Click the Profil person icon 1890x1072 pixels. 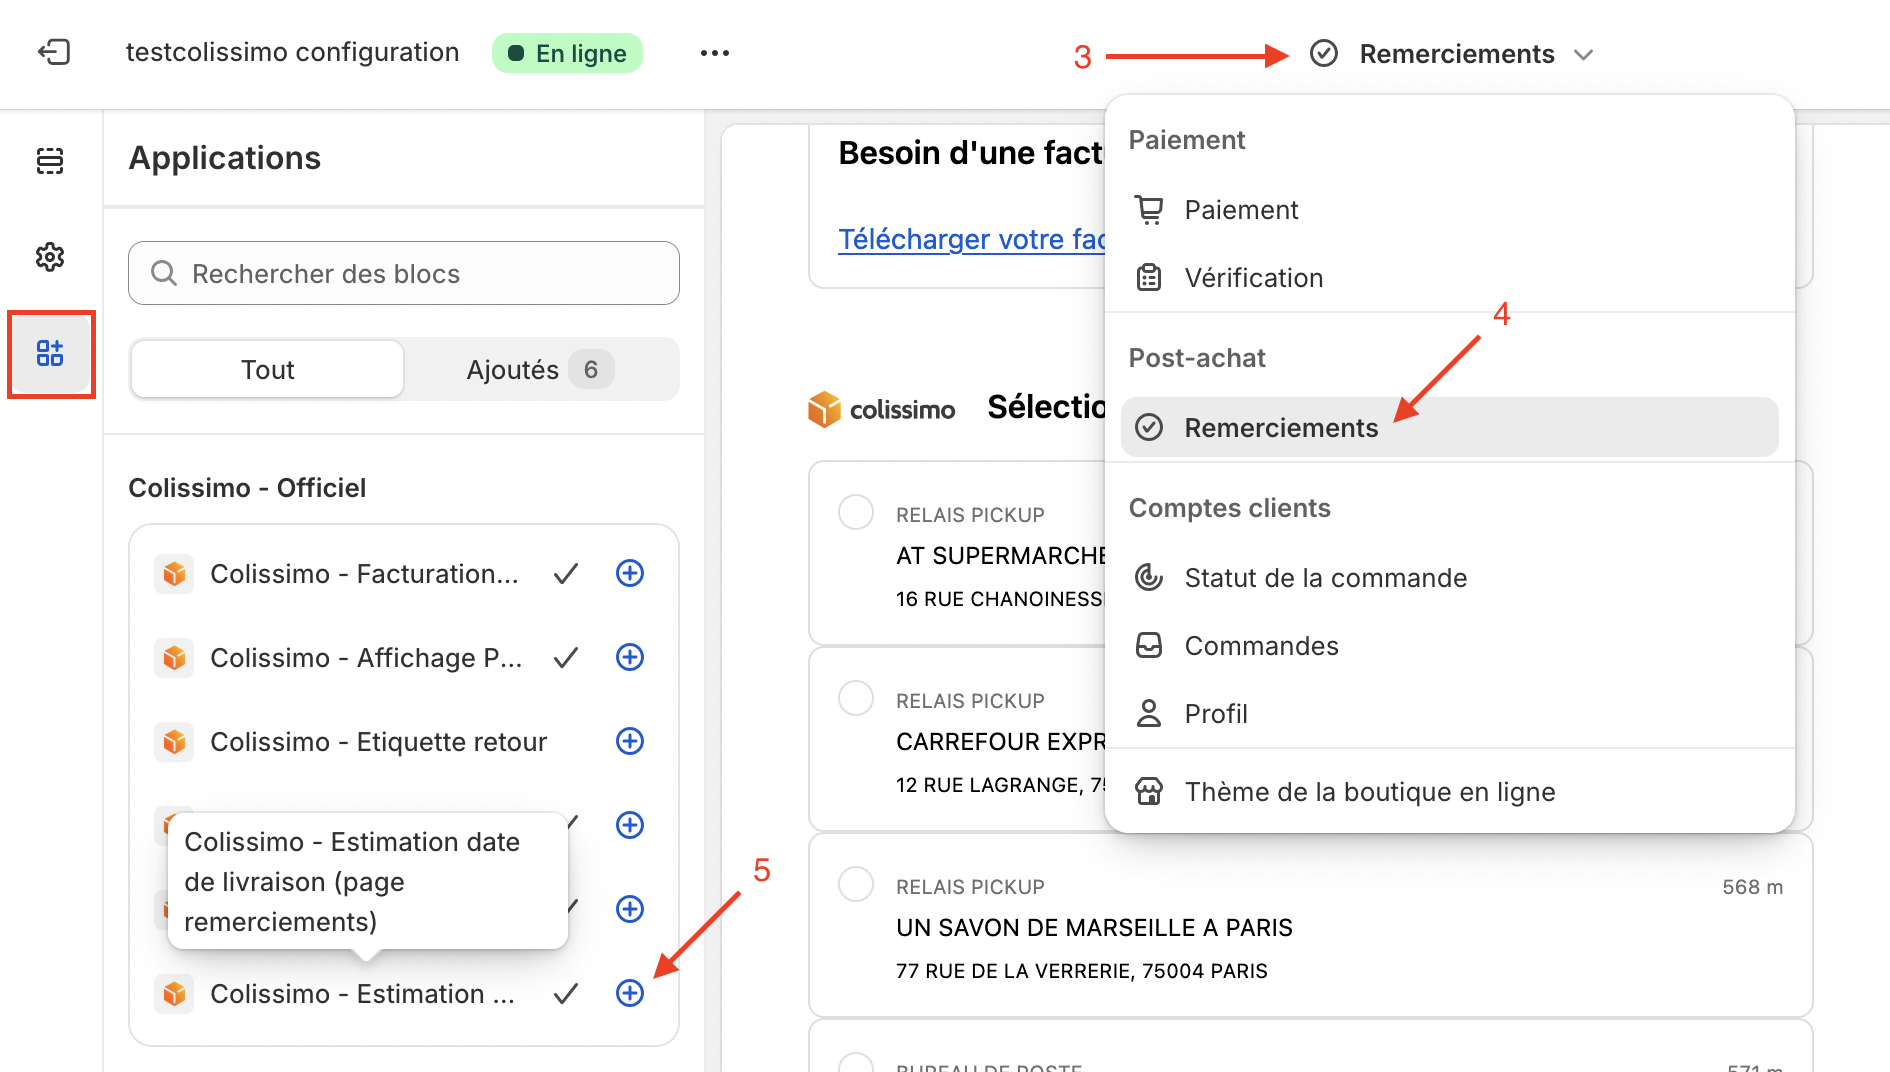tap(1149, 714)
